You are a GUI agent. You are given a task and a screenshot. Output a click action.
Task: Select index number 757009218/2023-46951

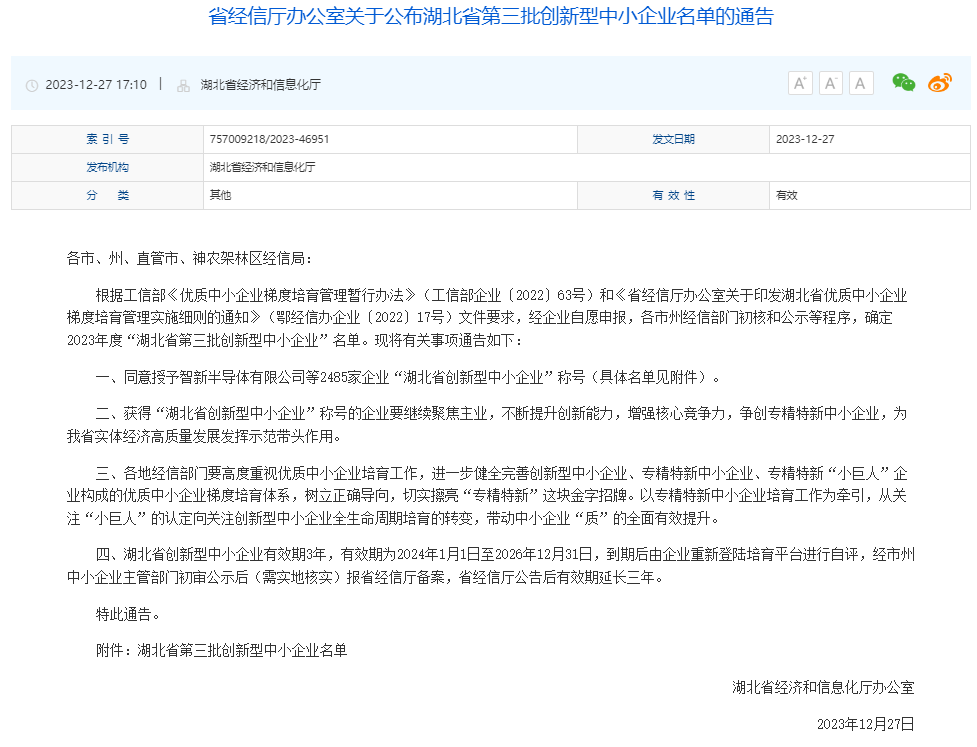[x=269, y=139]
